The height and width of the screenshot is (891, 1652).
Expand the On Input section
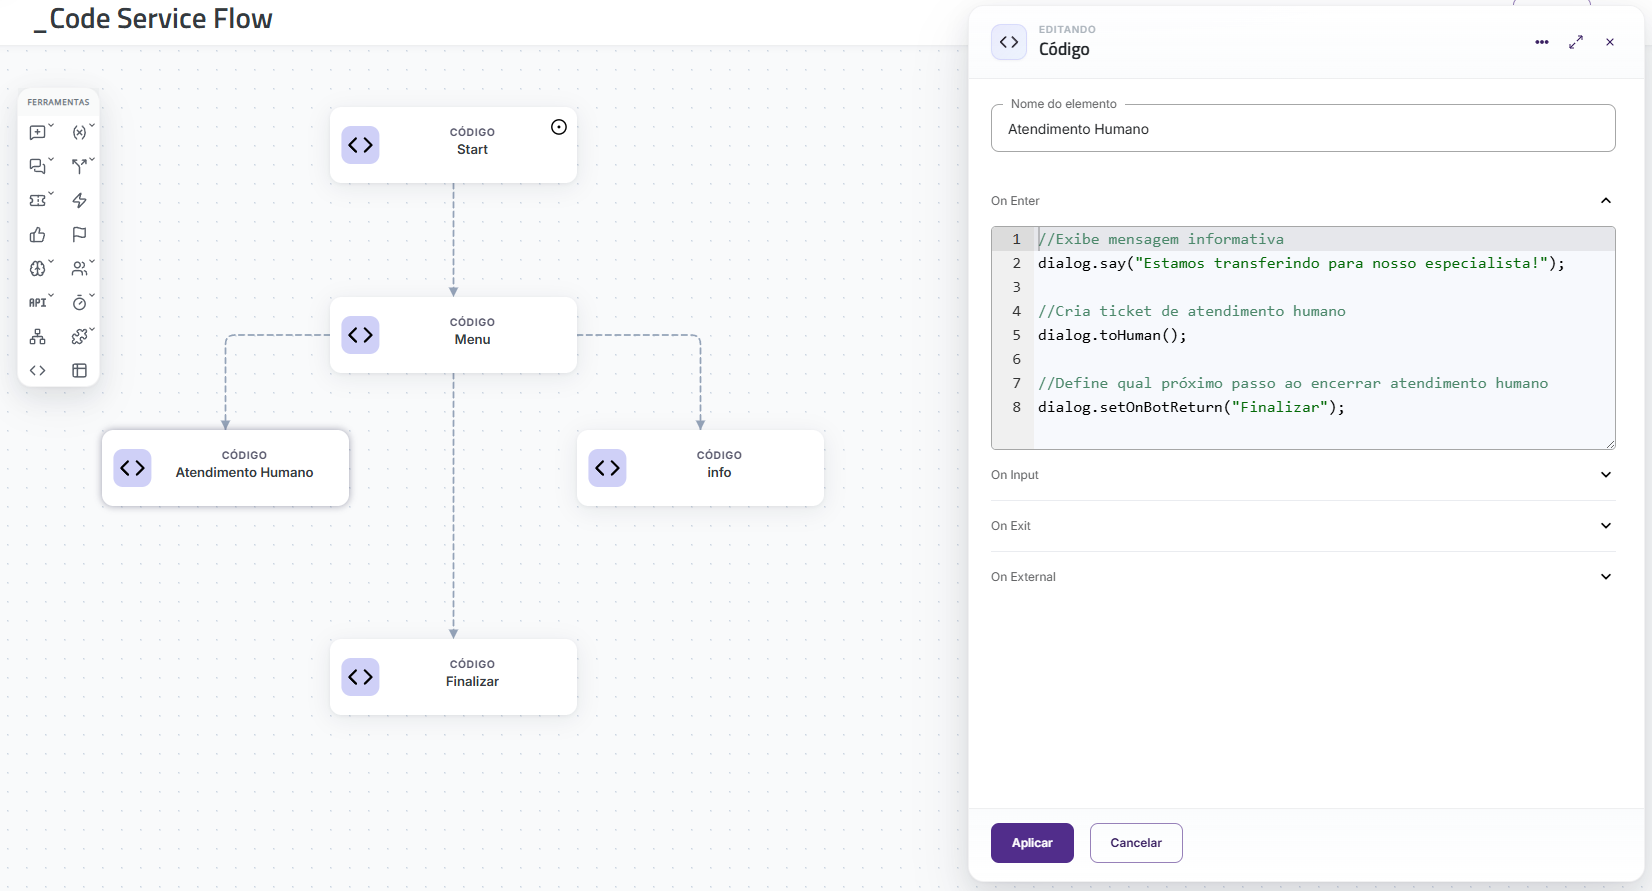(x=1606, y=475)
